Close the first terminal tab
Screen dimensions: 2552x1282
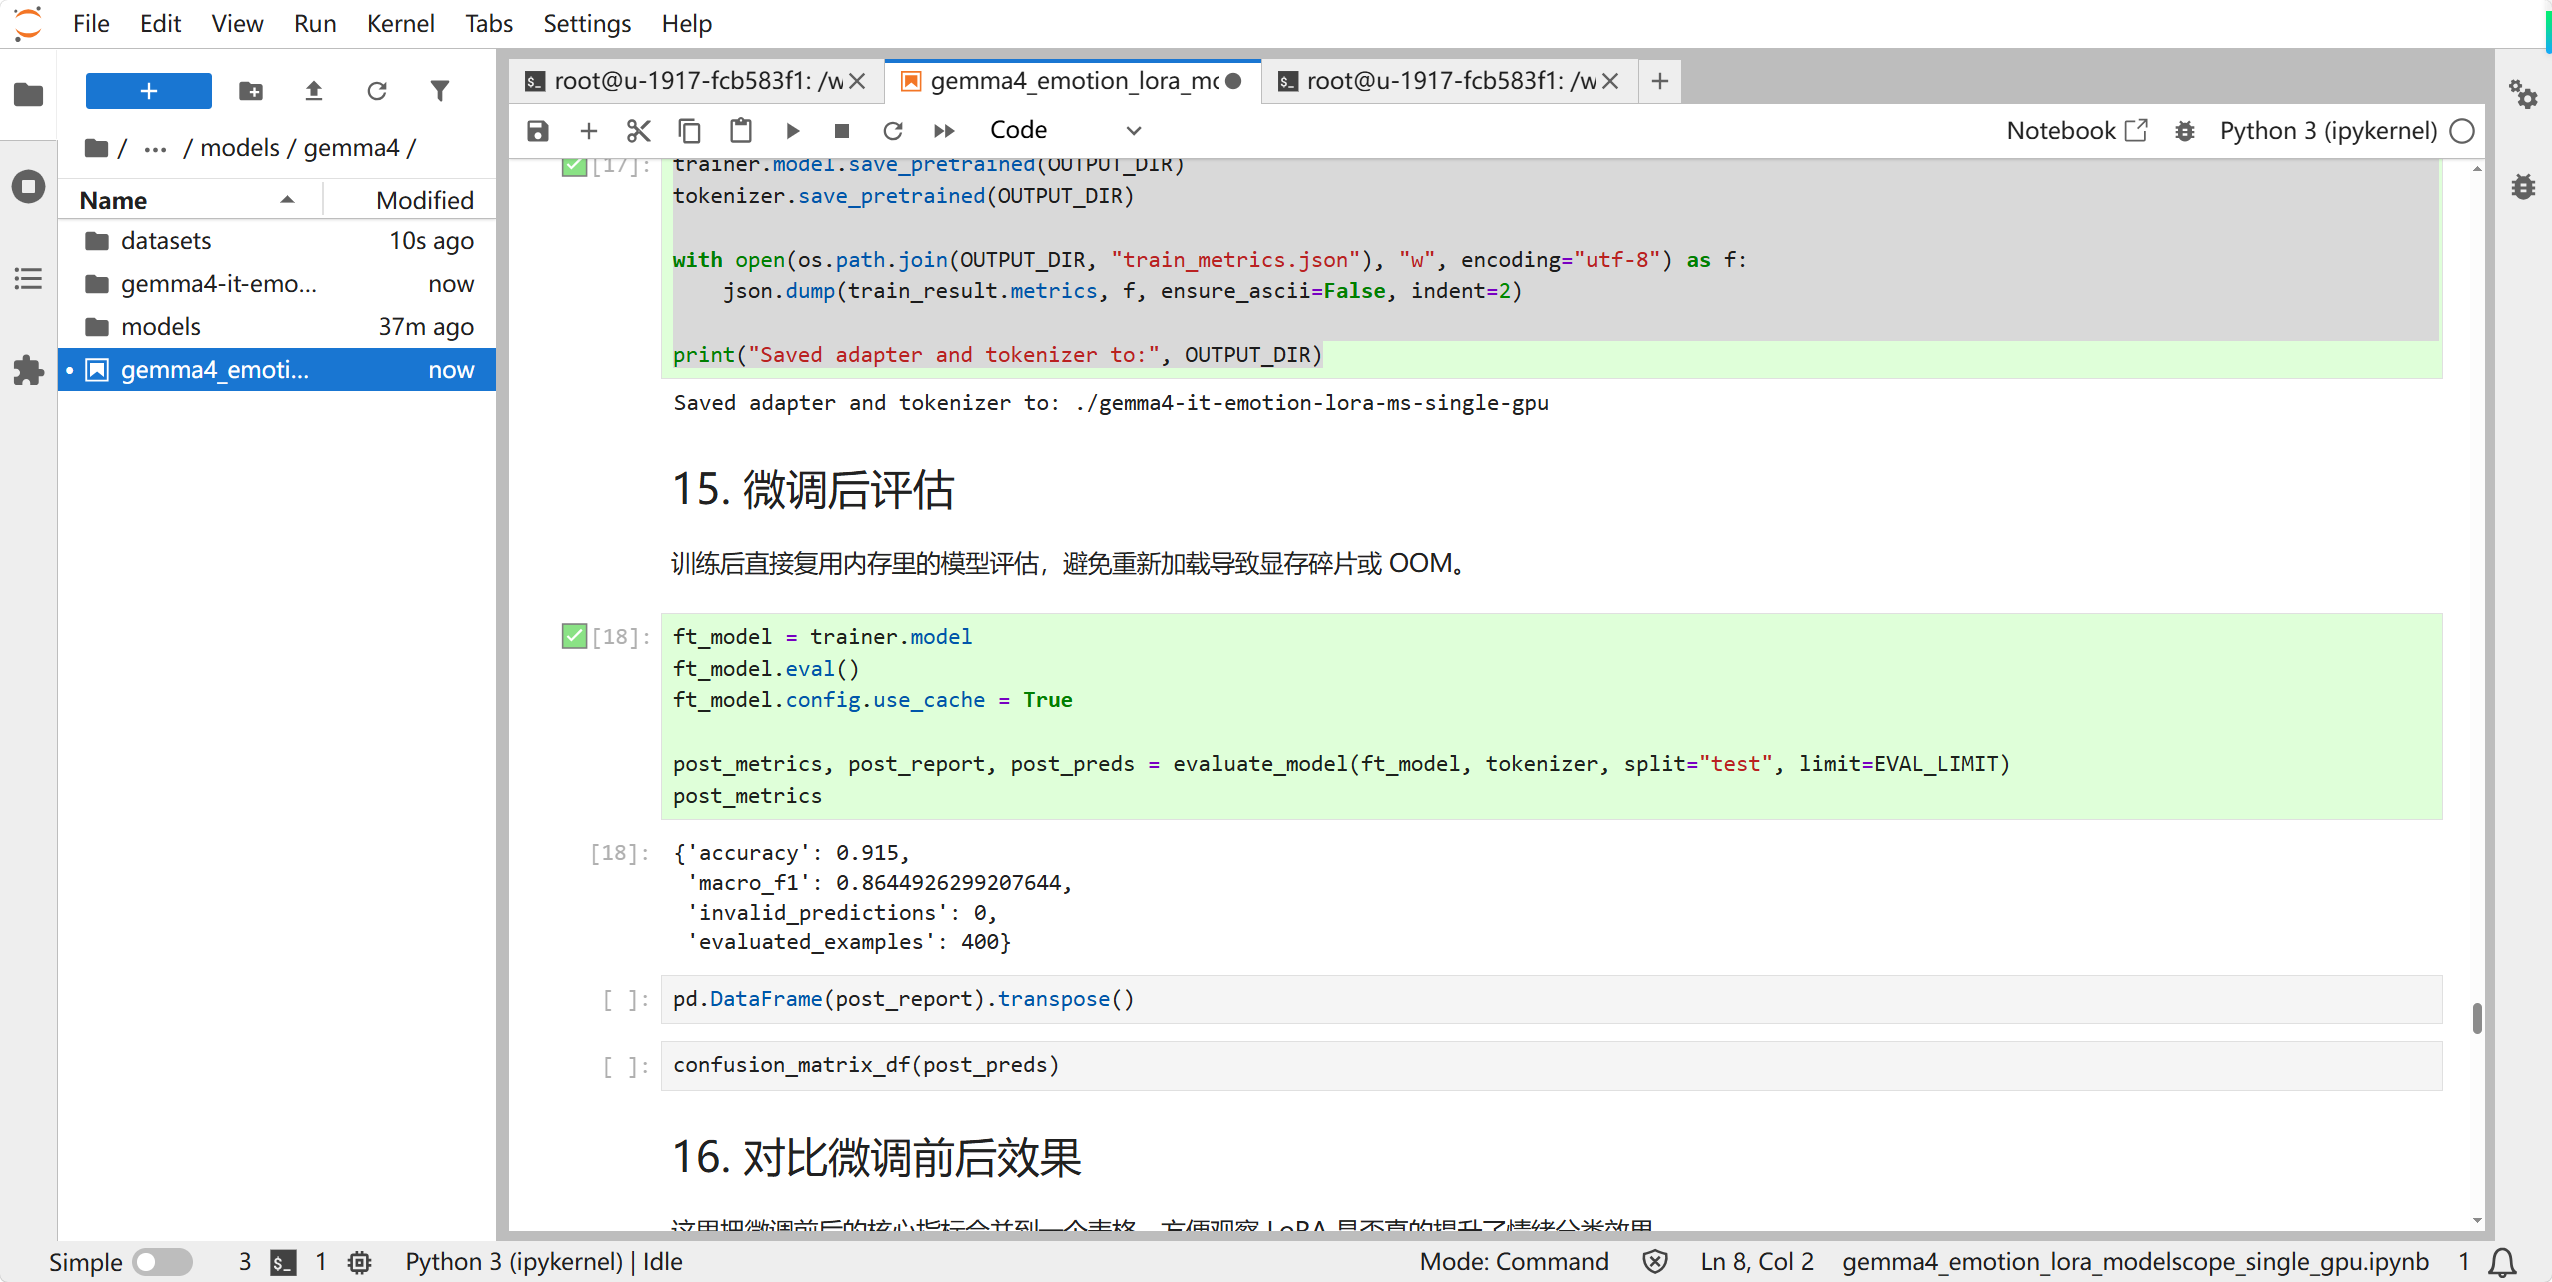857,81
